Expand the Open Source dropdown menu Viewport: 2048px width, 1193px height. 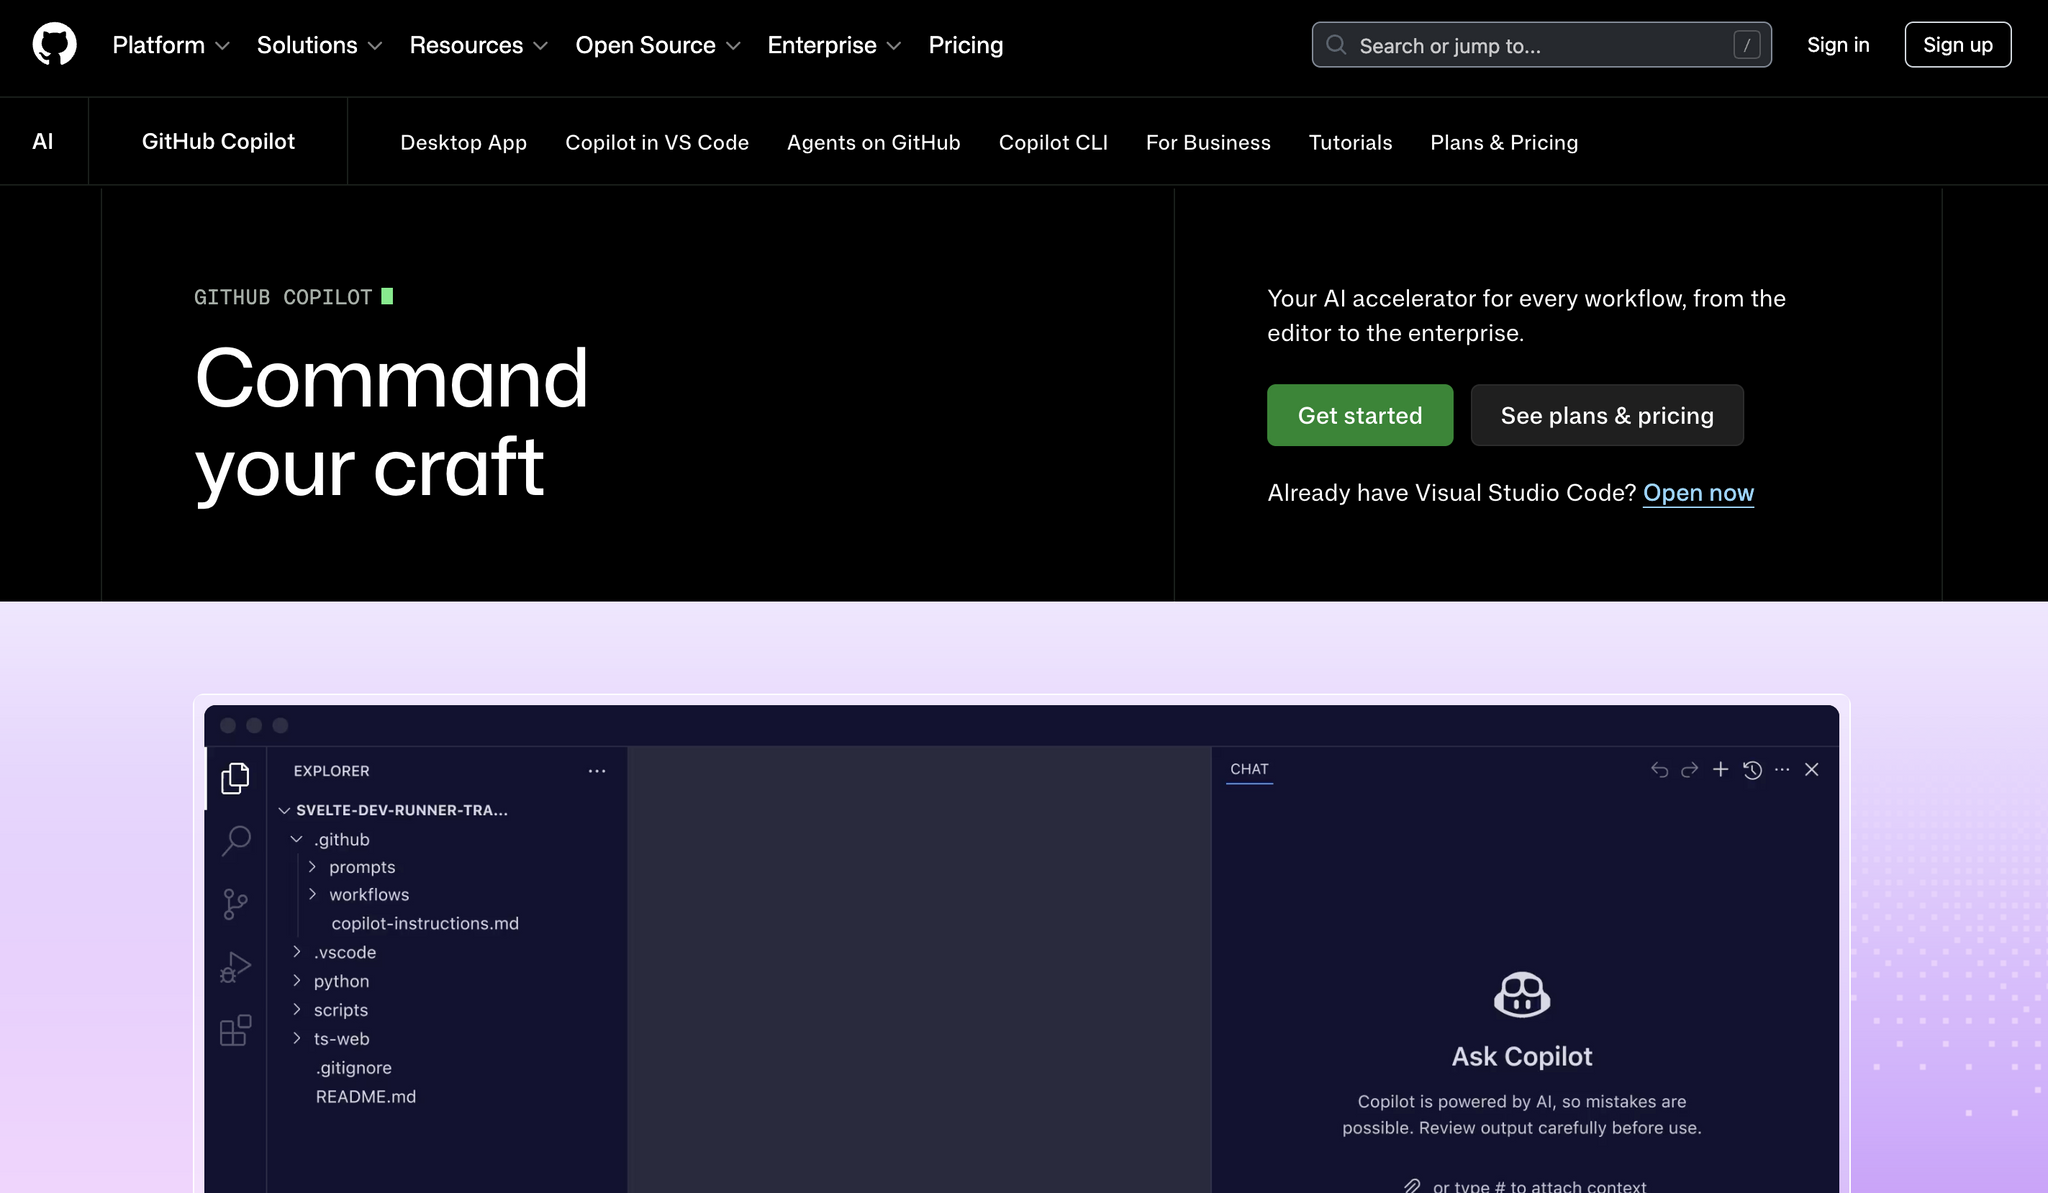pos(657,45)
